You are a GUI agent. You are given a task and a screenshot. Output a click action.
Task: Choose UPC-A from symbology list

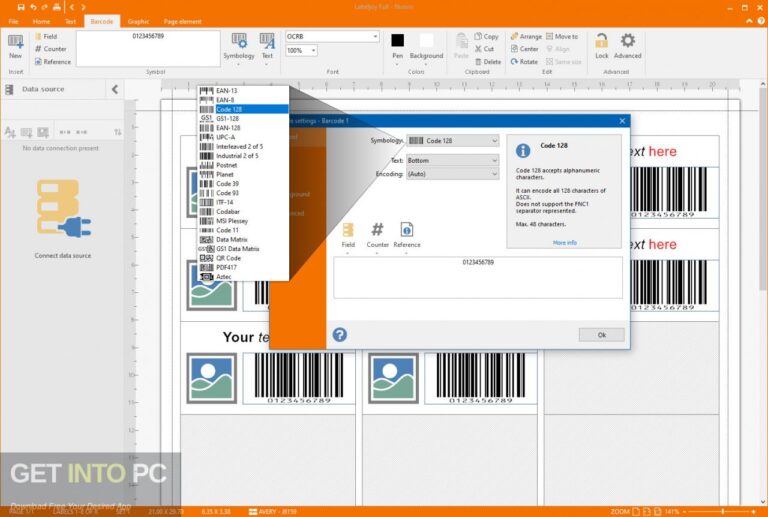pyautogui.click(x=243, y=137)
